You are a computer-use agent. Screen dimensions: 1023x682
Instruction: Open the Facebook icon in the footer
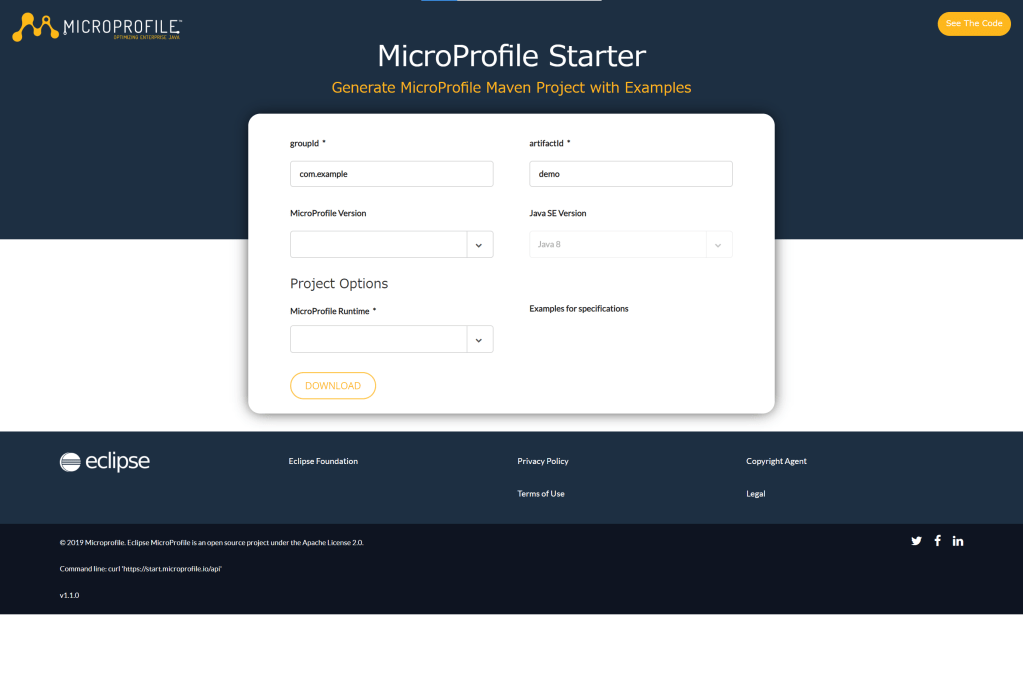[x=938, y=541]
